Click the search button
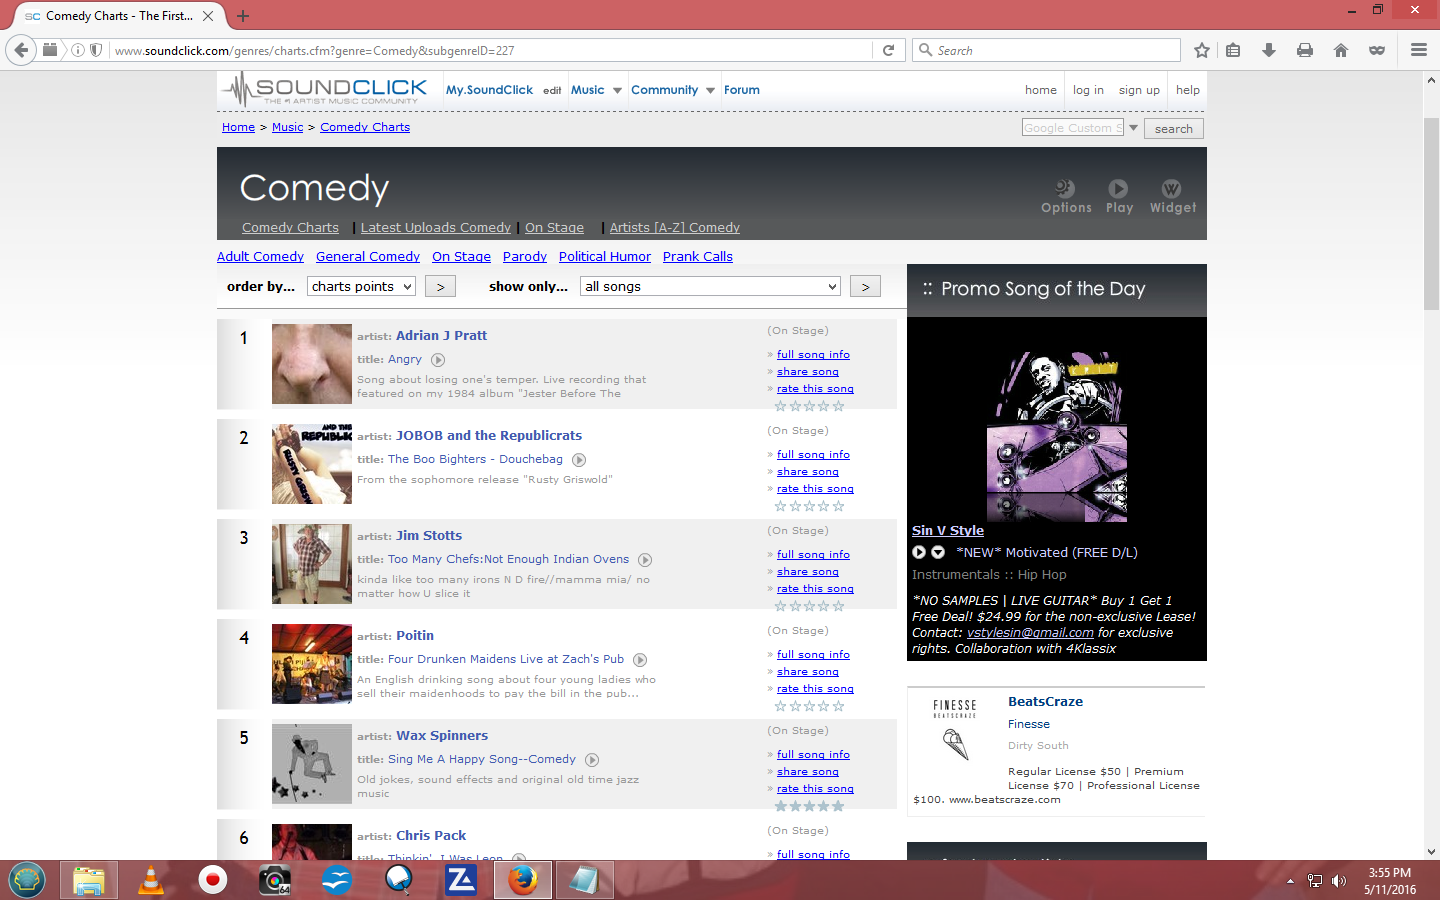 tap(1174, 128)
